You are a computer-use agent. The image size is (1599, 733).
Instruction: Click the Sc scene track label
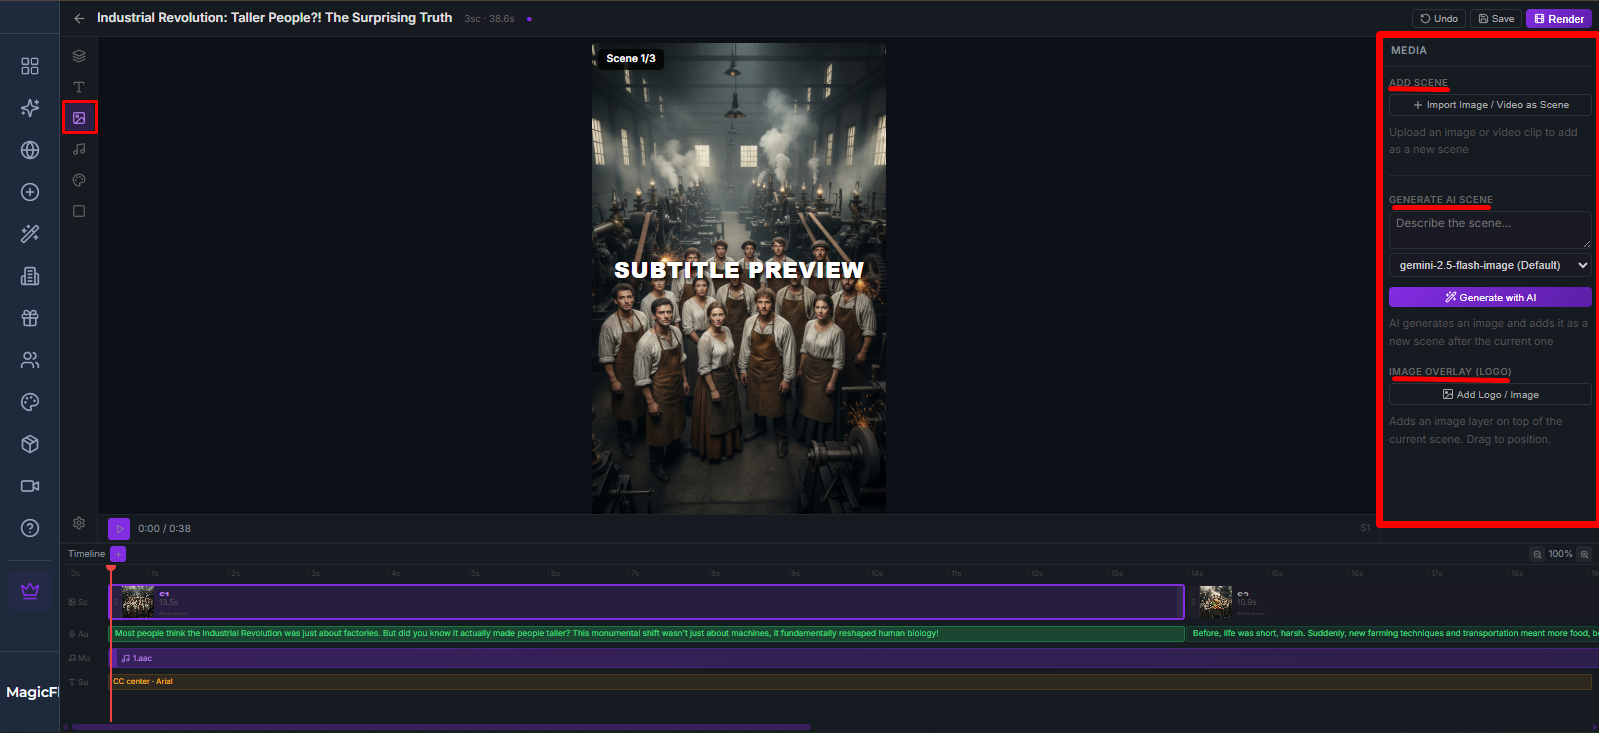[x=79, y=602]
